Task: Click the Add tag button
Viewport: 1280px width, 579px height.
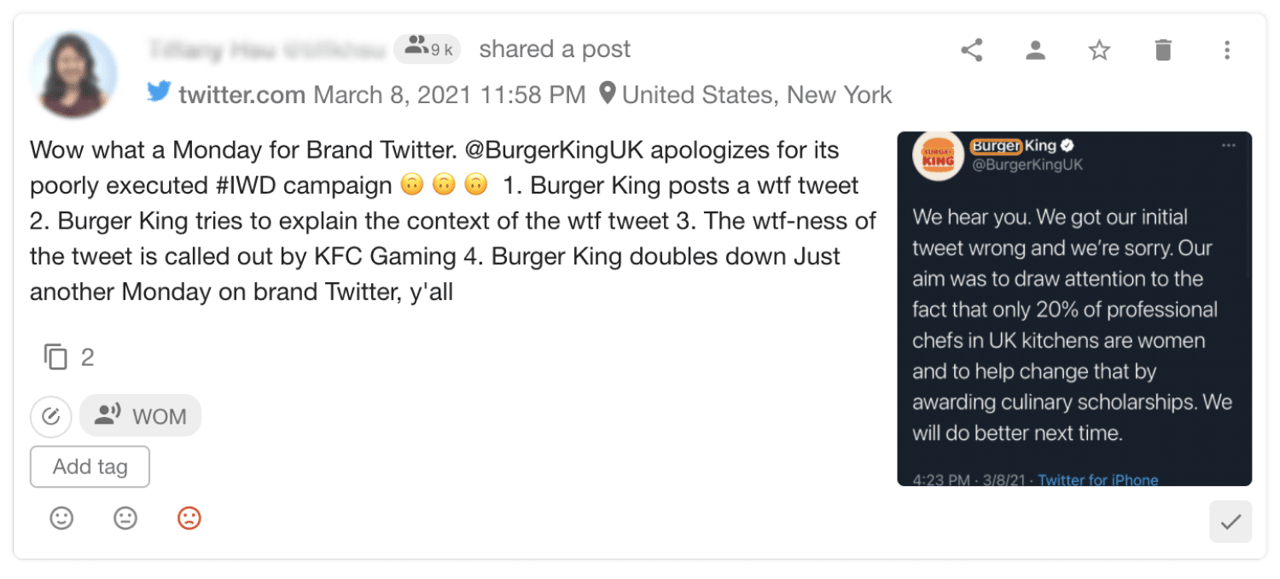Action: pyautogui.click(x=89, y=466)
